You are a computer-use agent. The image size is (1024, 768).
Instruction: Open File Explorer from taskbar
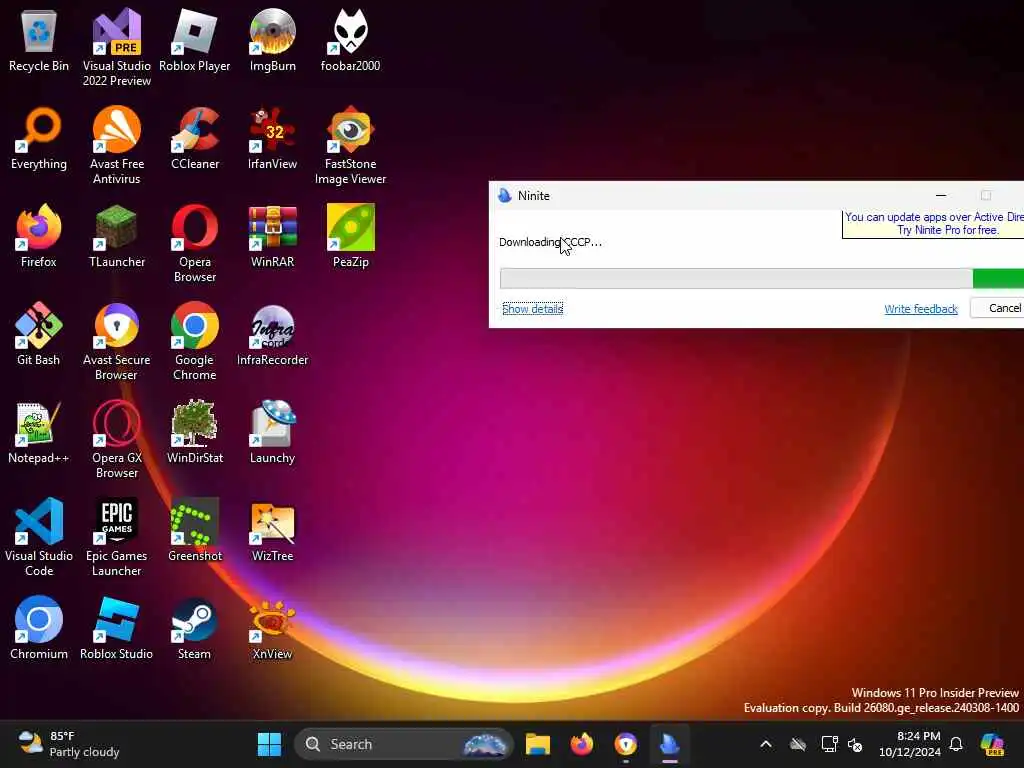tap(537, 744)
